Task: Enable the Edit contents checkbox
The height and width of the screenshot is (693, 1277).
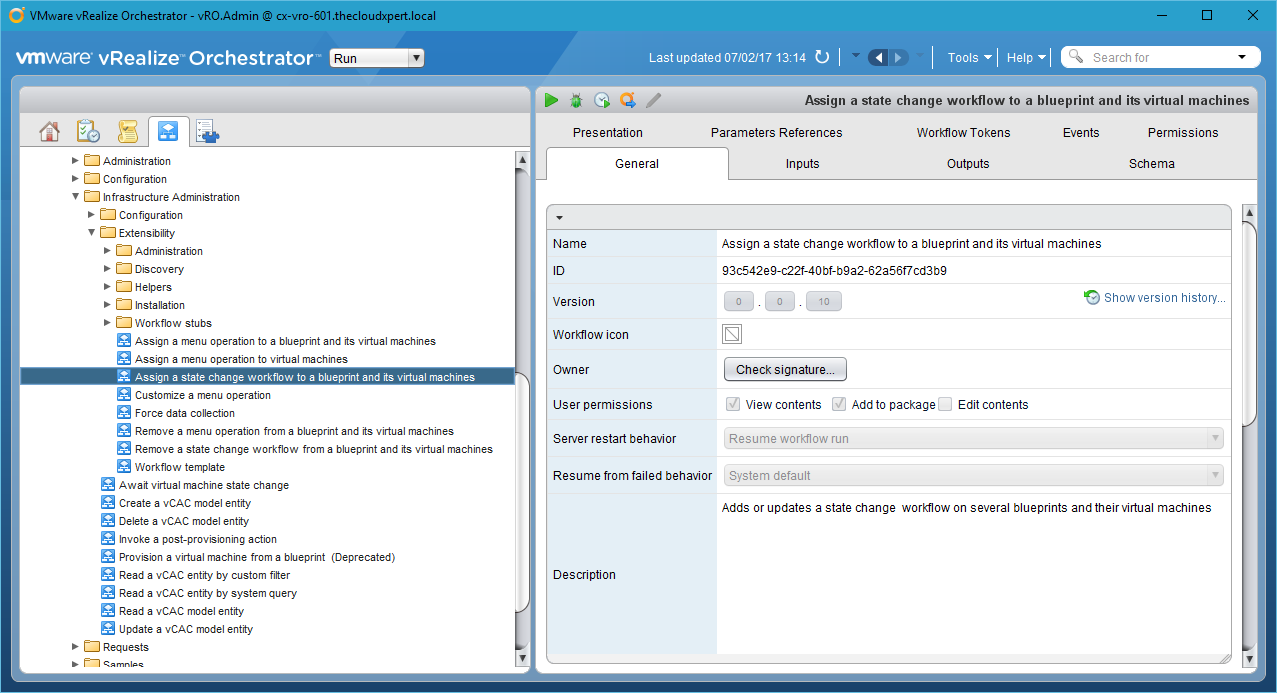Action: 945,404
